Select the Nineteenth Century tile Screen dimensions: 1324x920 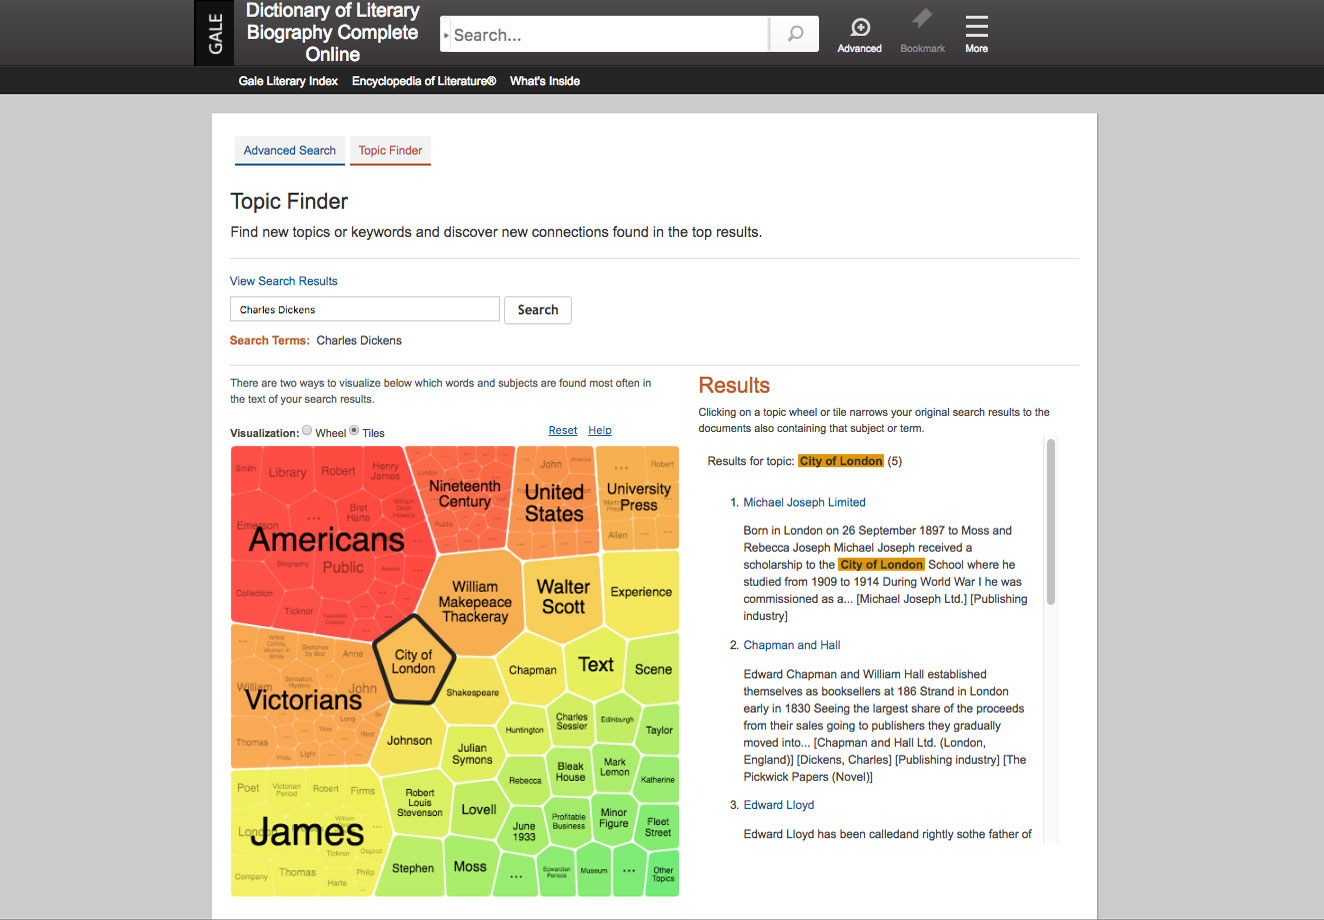465,494
